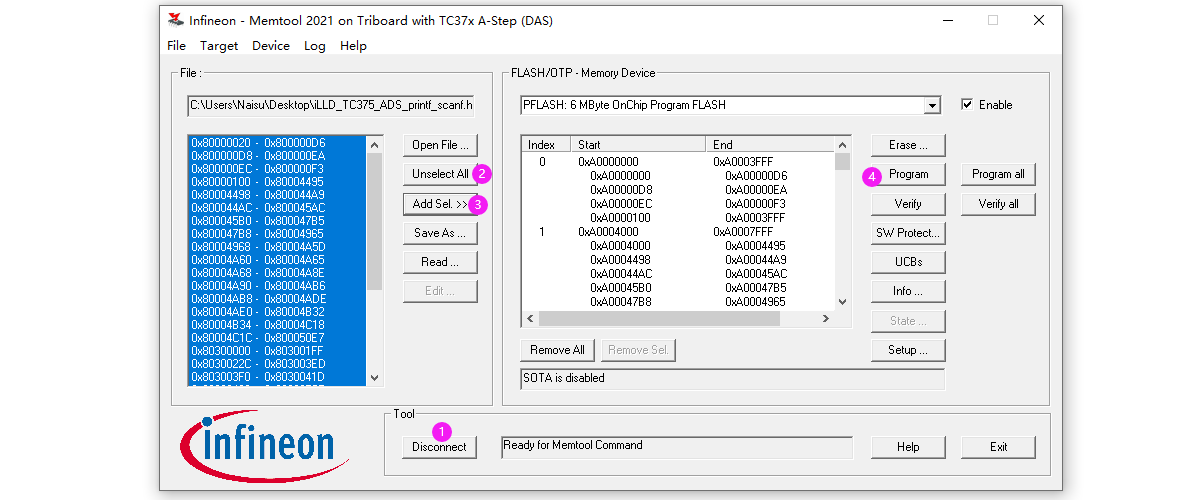Click the End column header

[x=770, y=145]
